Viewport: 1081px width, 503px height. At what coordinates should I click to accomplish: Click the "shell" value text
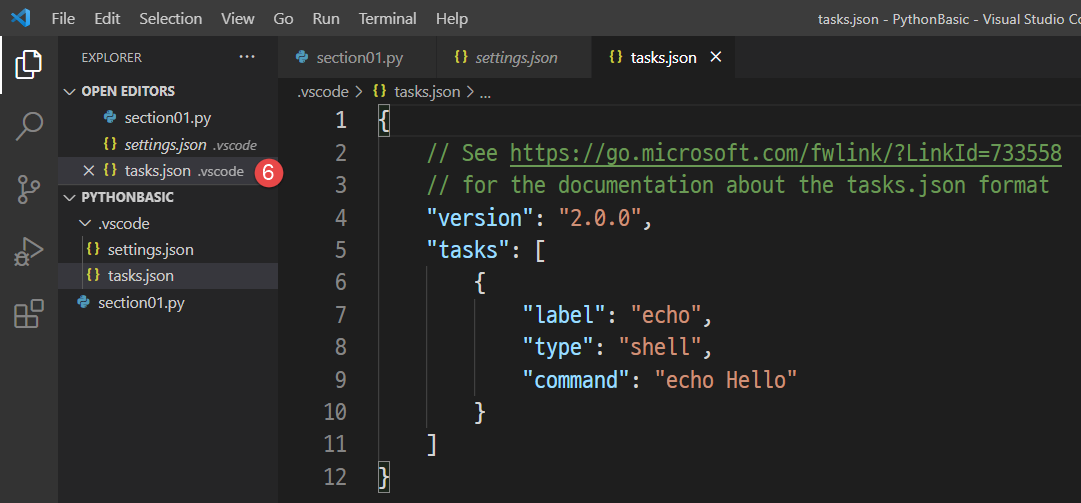(660, 347)
